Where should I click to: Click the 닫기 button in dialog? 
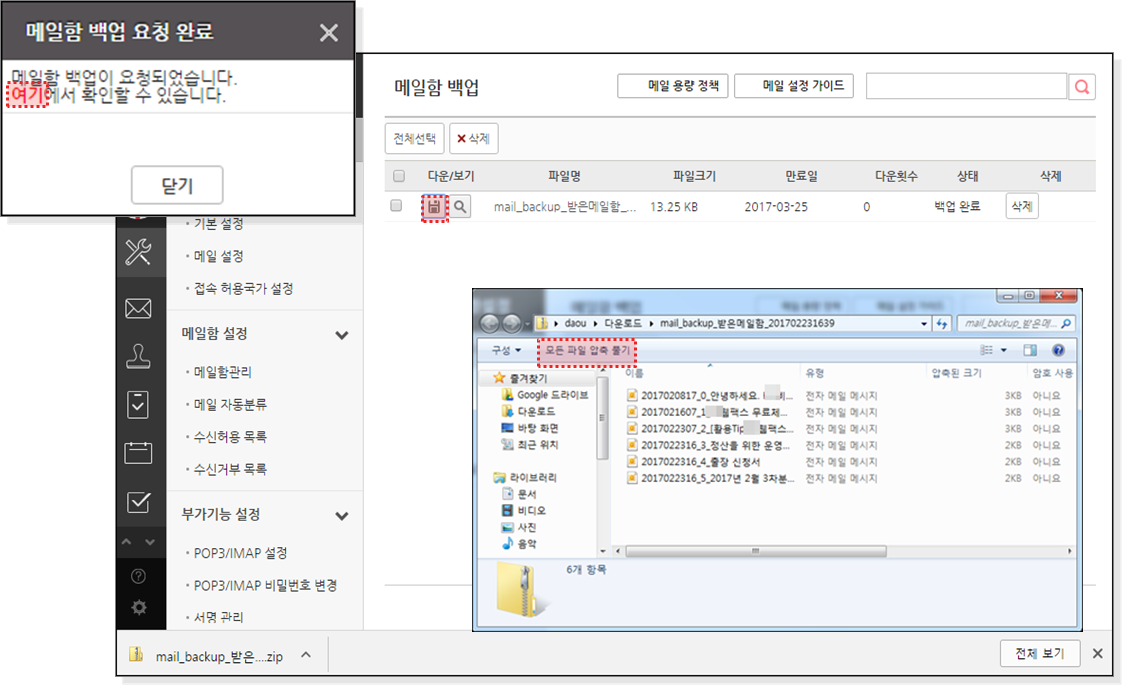coord(177,185)
